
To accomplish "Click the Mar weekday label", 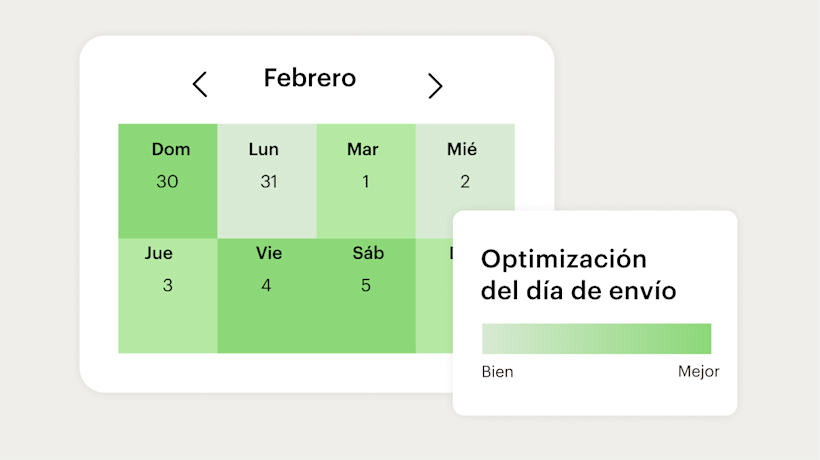I will click(x=363, y=150).
